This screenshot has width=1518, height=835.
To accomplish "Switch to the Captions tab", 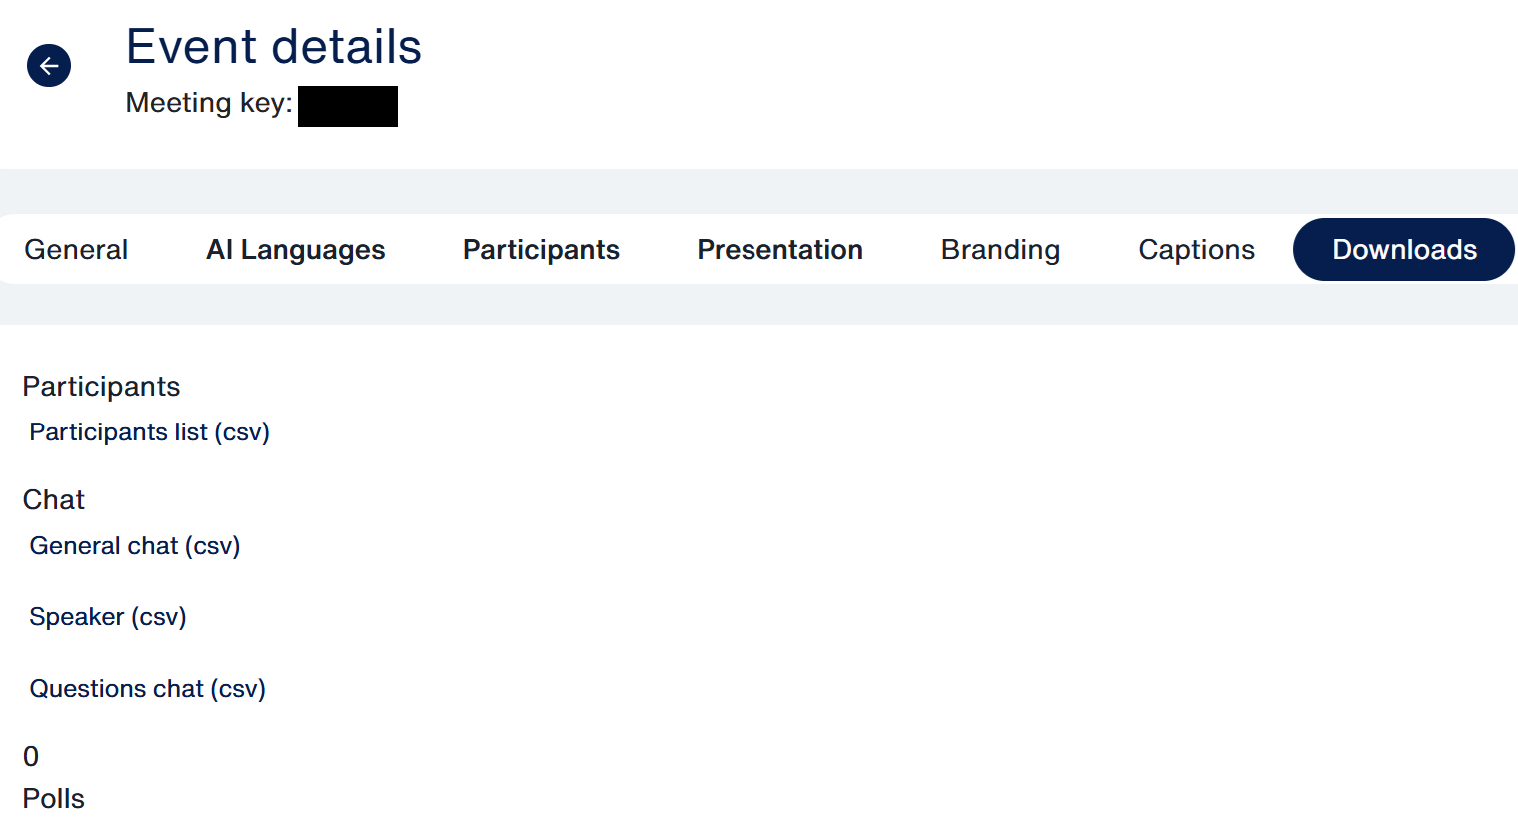I will click(x=1196, y=250).
